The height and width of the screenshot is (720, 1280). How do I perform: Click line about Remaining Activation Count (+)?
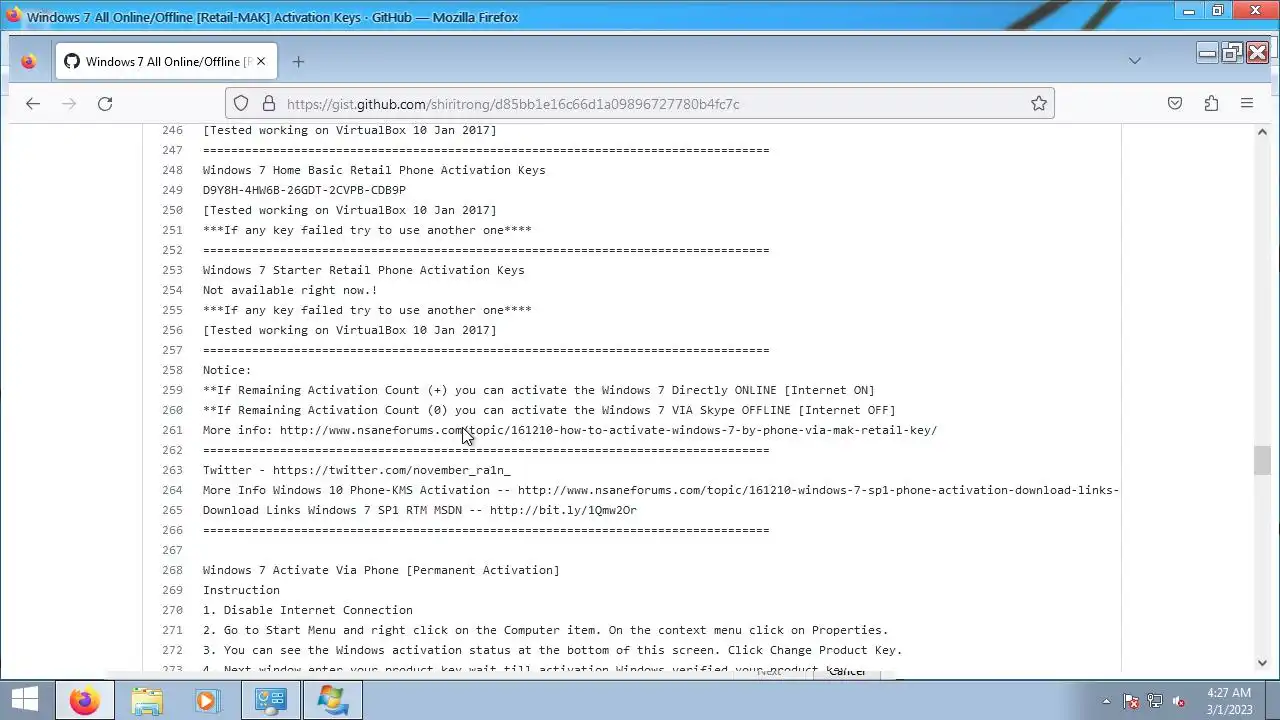pyautogui.click(x=538, y=390)
